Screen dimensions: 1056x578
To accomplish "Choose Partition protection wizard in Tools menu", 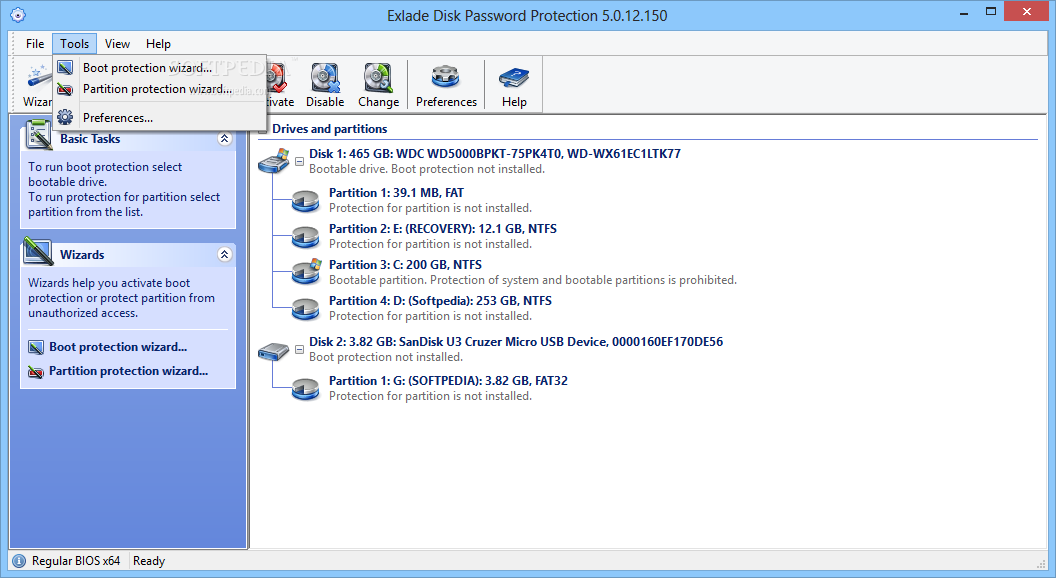I will pos(160,89).
